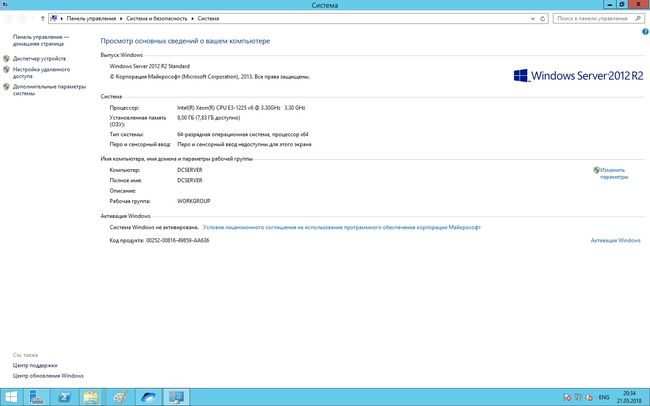650x406 pixels.
Task: Click the up-arrow navigation button
Action: click(43, 18)
